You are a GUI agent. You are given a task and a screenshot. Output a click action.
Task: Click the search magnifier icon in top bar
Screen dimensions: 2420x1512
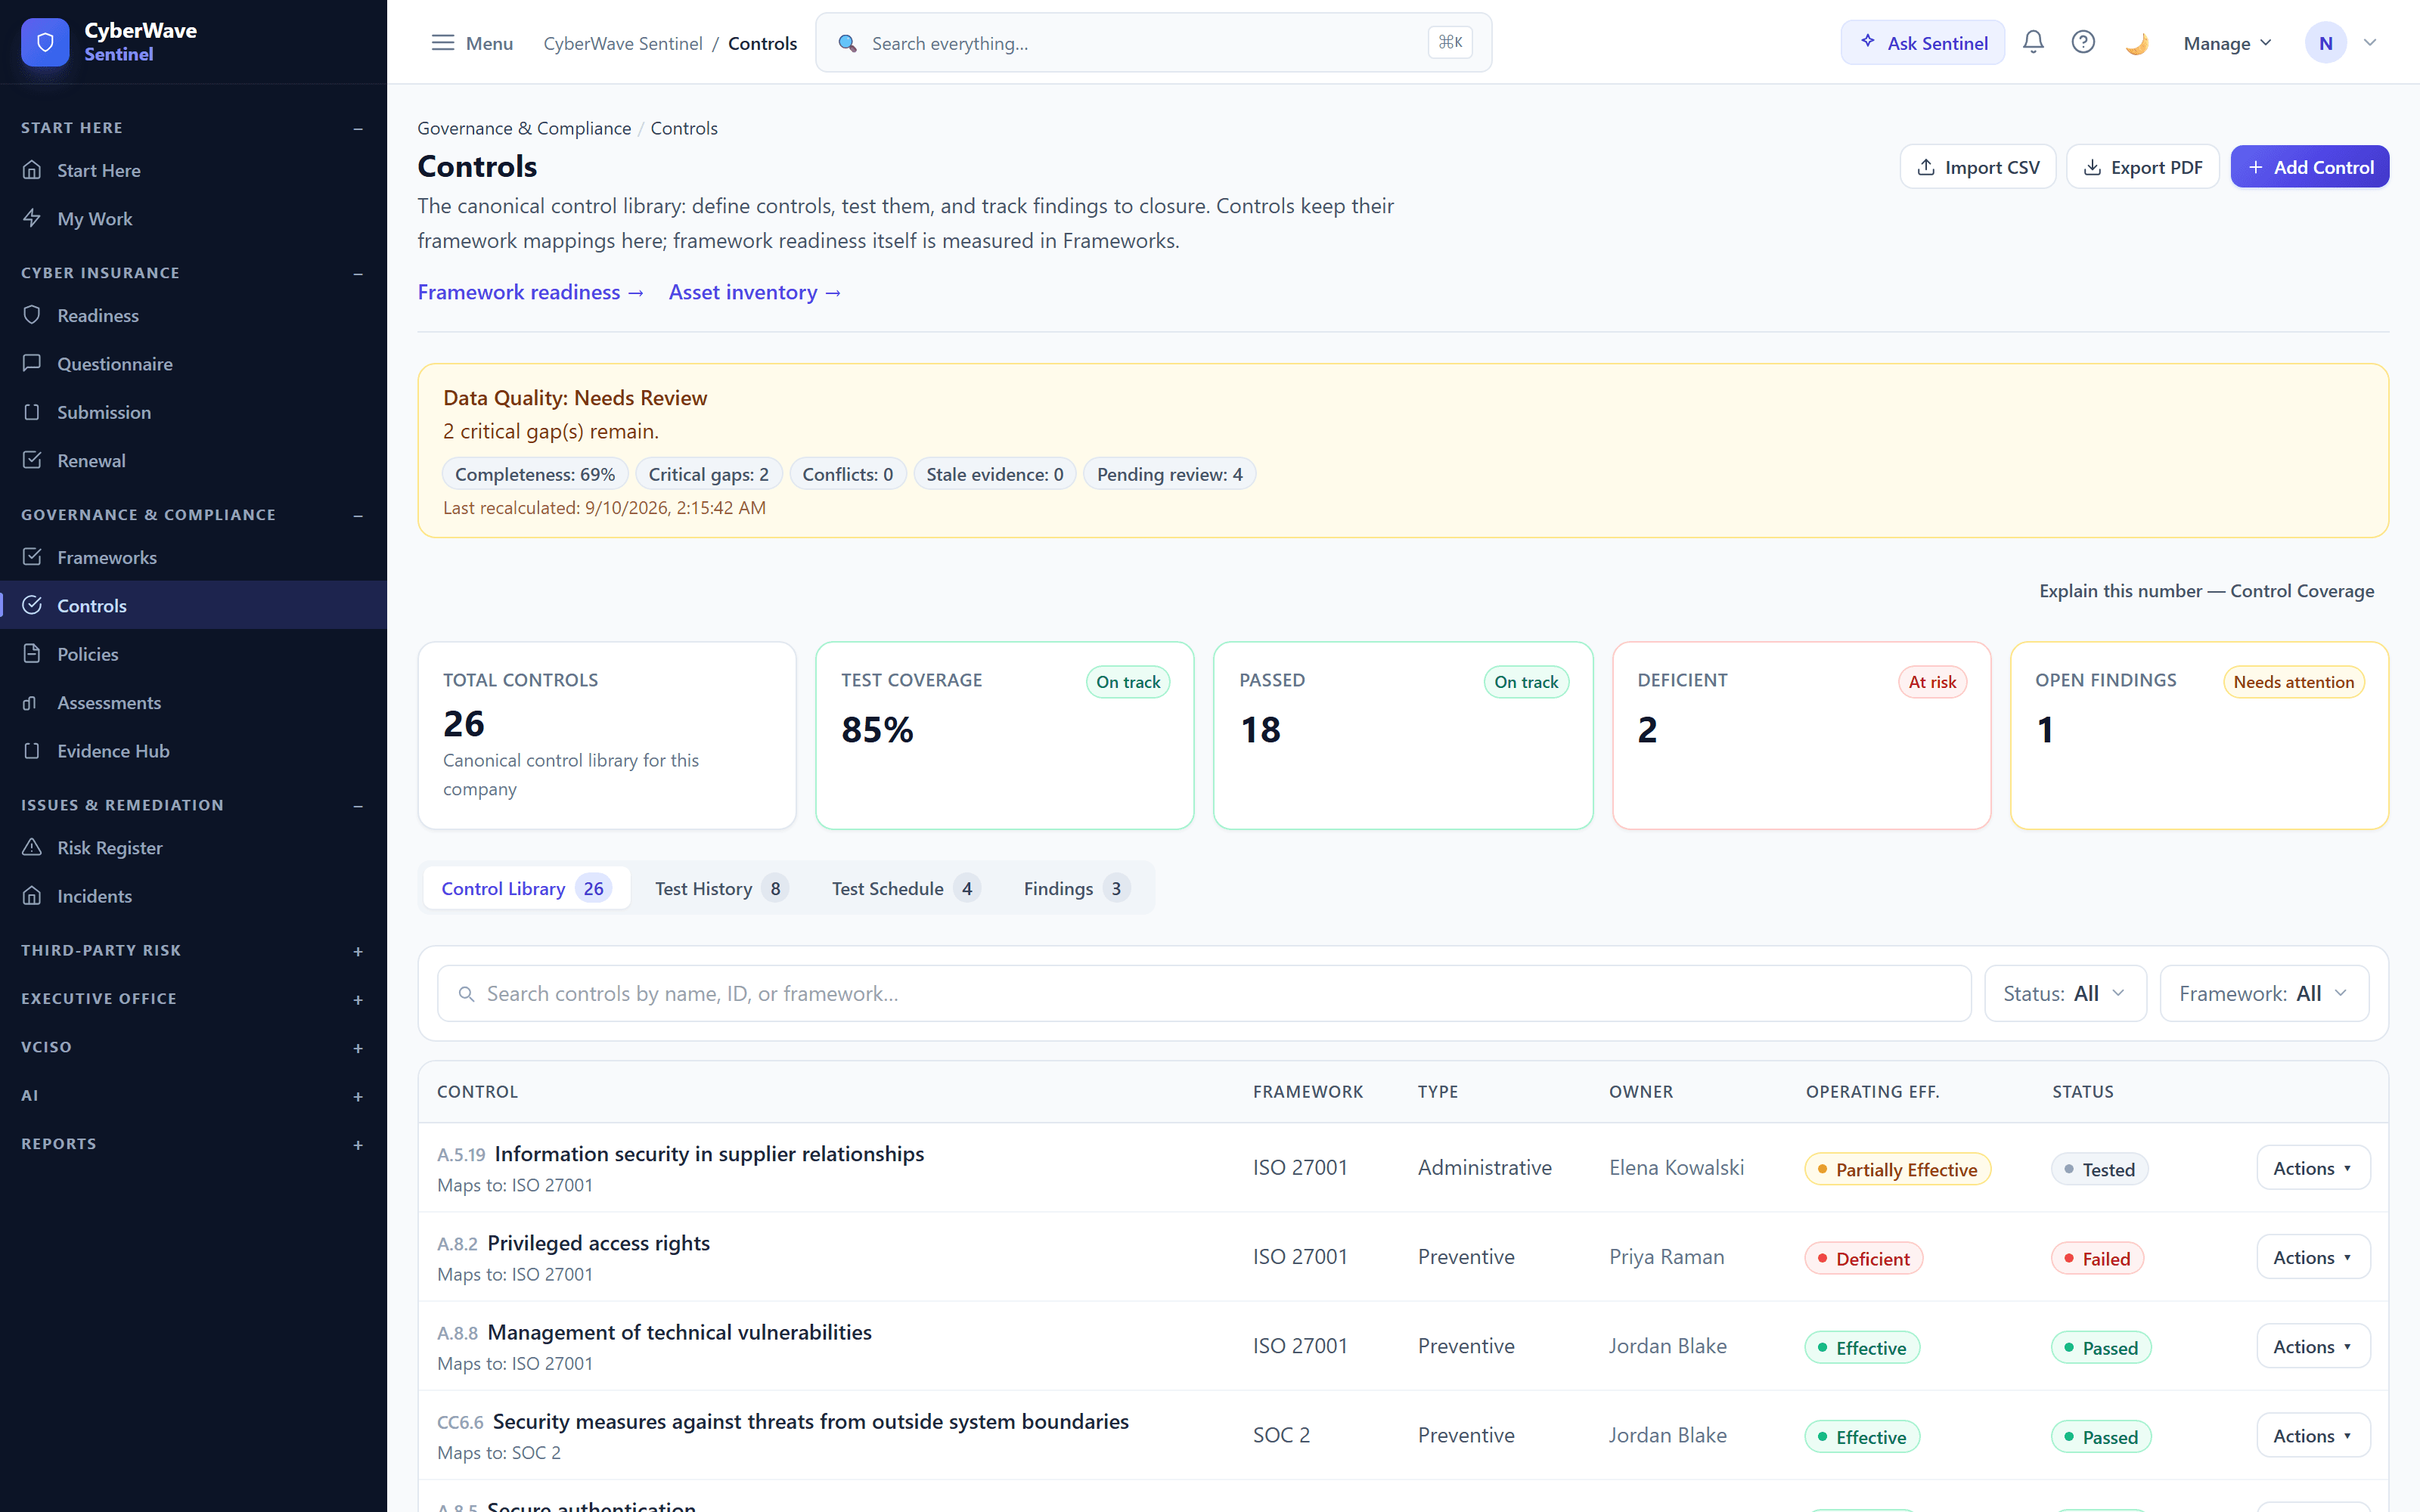tap(847, 43)
